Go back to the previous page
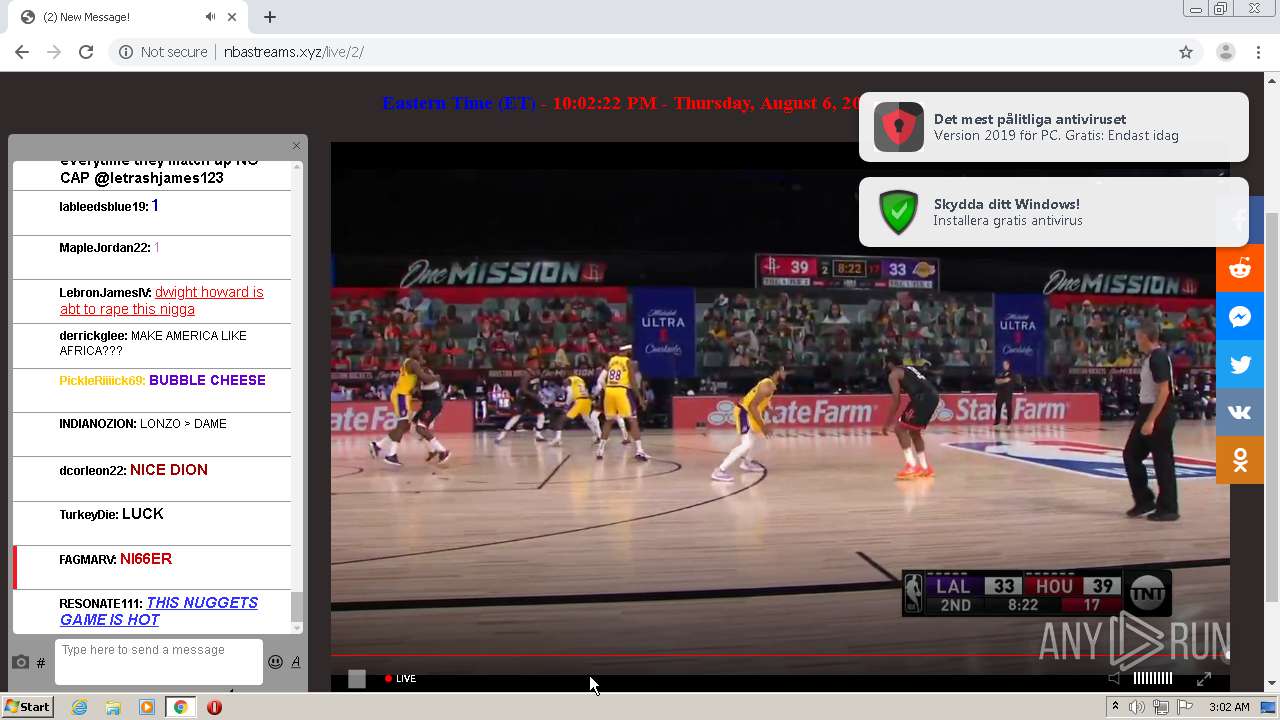The width and height of the screenshot is (1280, 720). coord(22,52)
